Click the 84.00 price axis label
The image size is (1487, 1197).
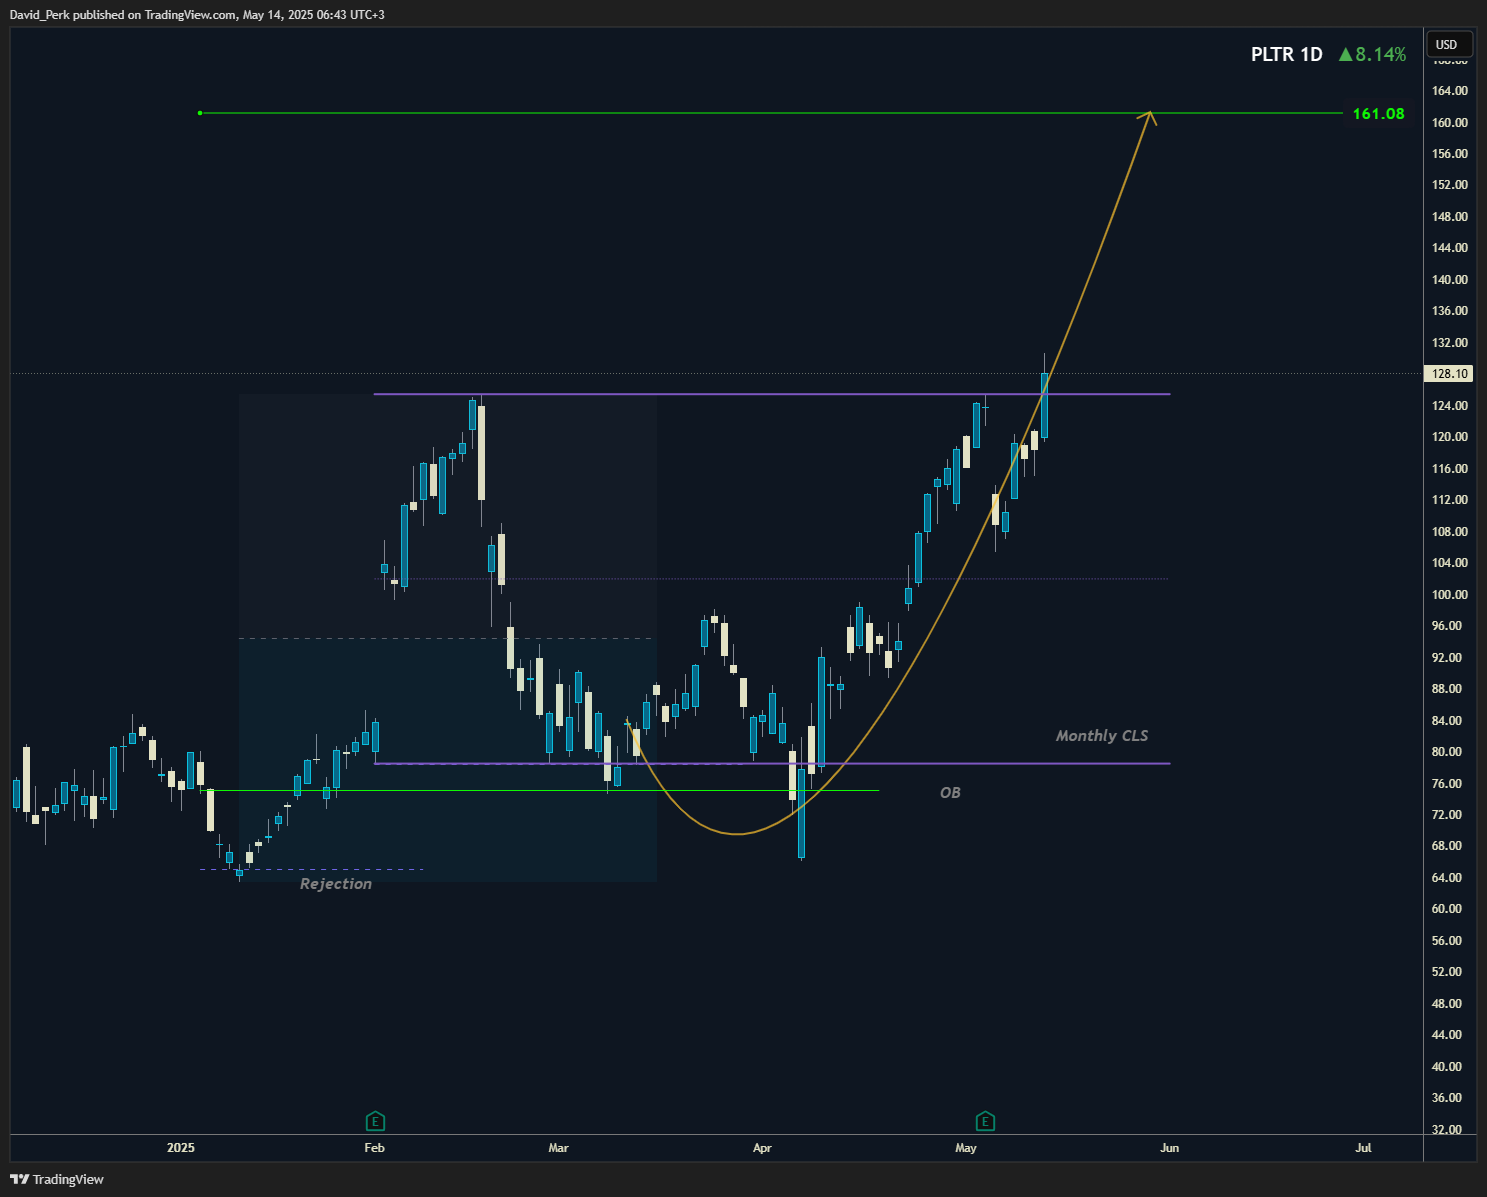click(1449, 721)
